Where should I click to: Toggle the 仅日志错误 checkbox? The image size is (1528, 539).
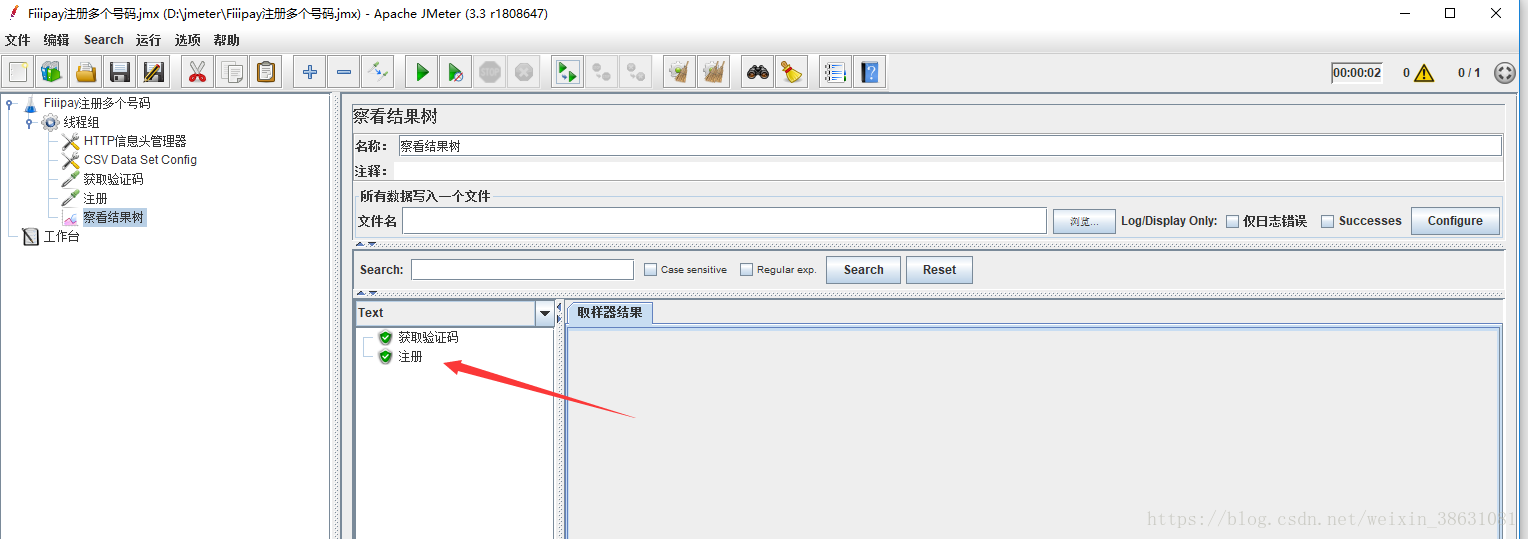click(1232, 221)
